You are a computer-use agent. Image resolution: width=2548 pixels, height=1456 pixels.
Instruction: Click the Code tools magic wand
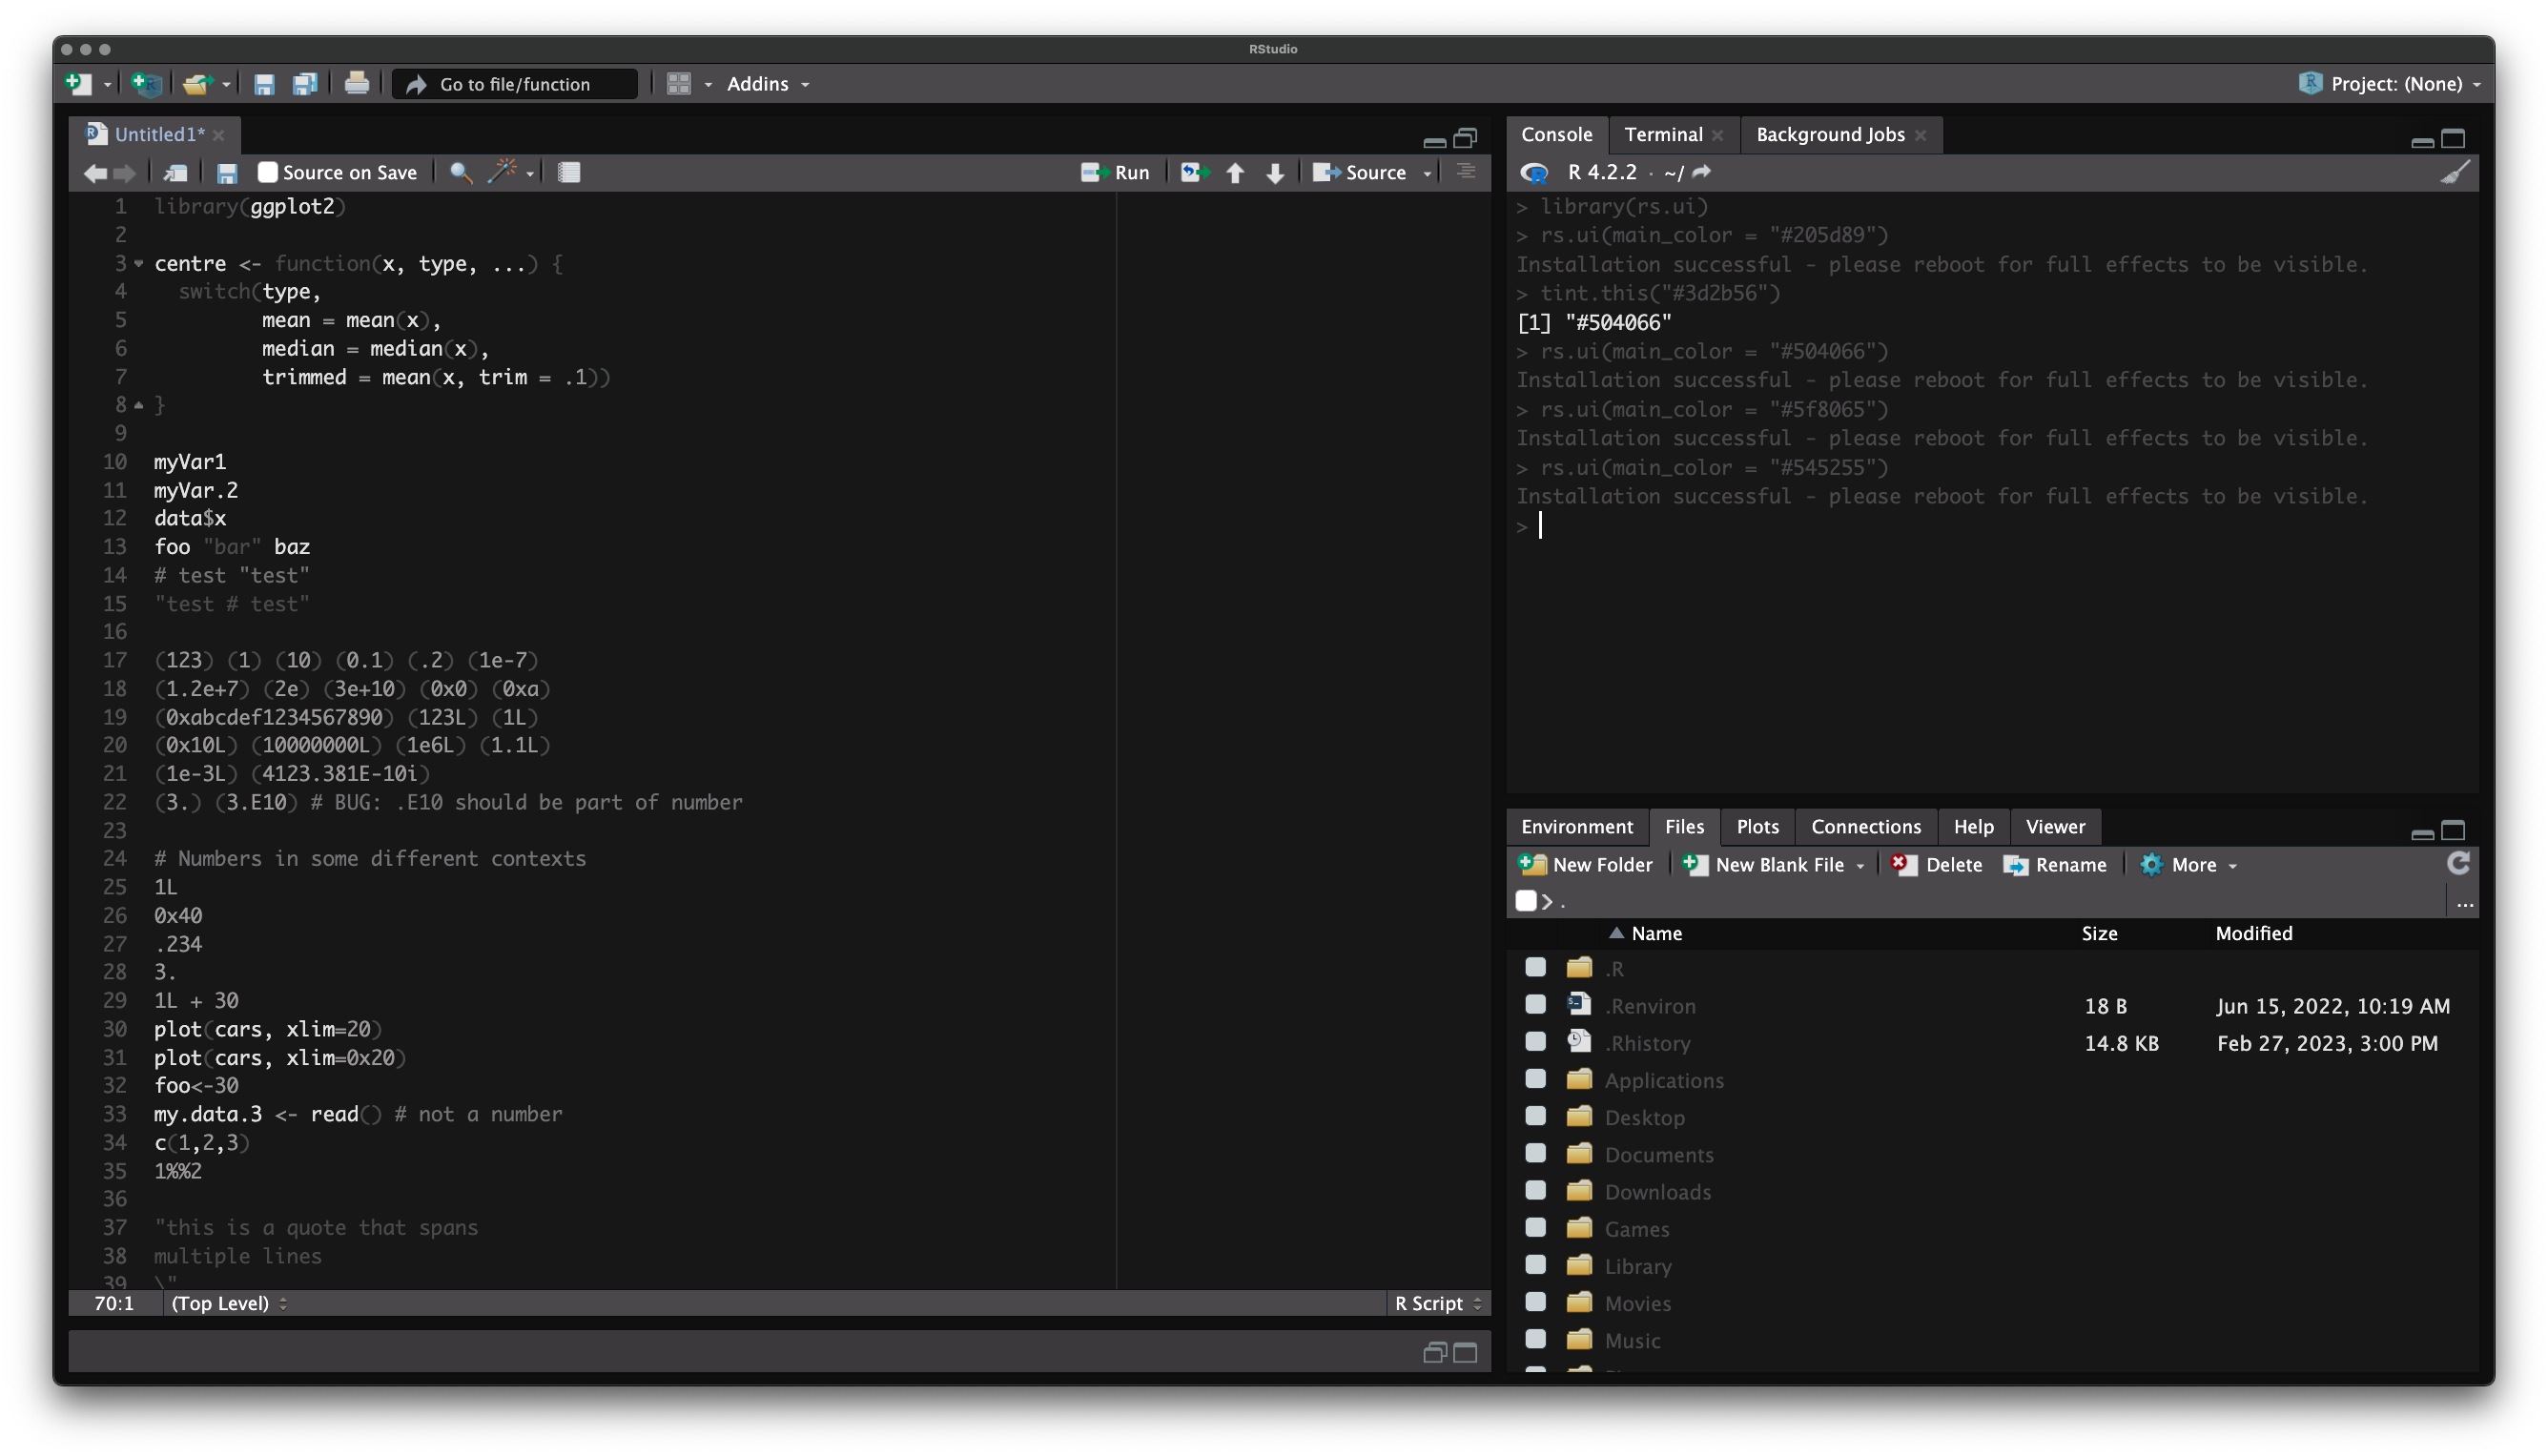tap(503, 171)
